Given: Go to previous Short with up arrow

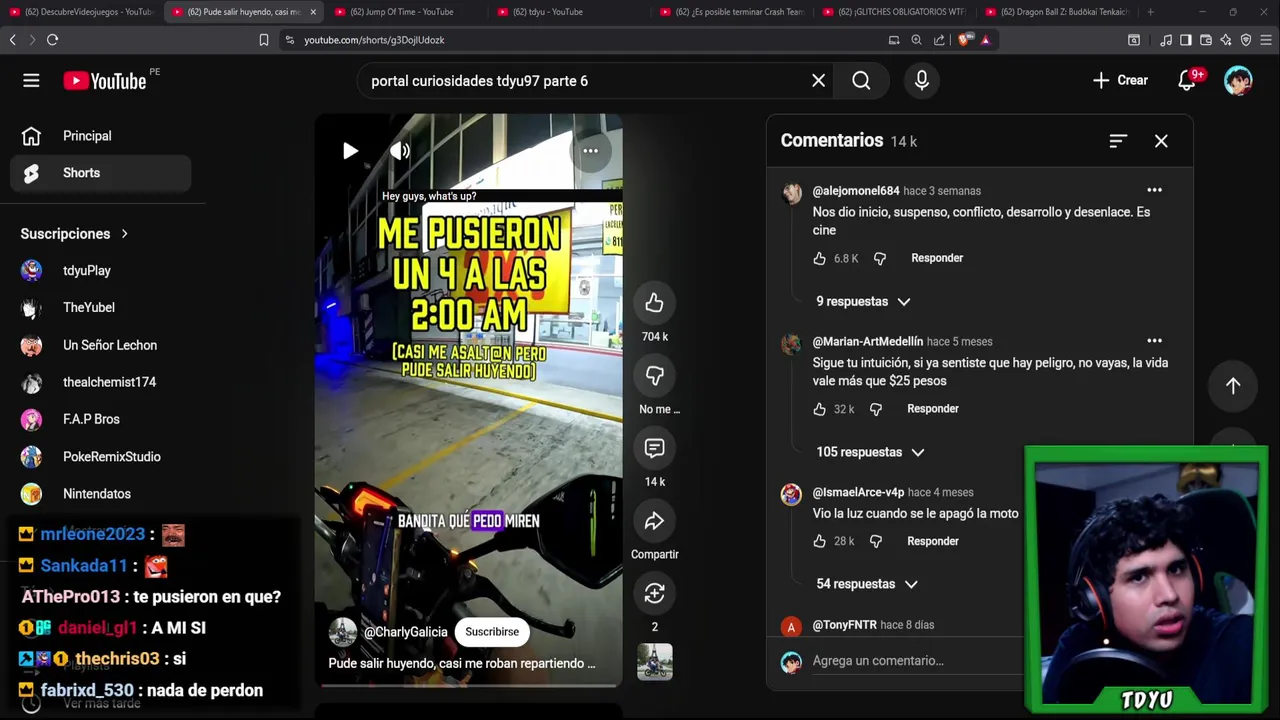Looking at the screenshot, I should click(x=1233, y=386).
